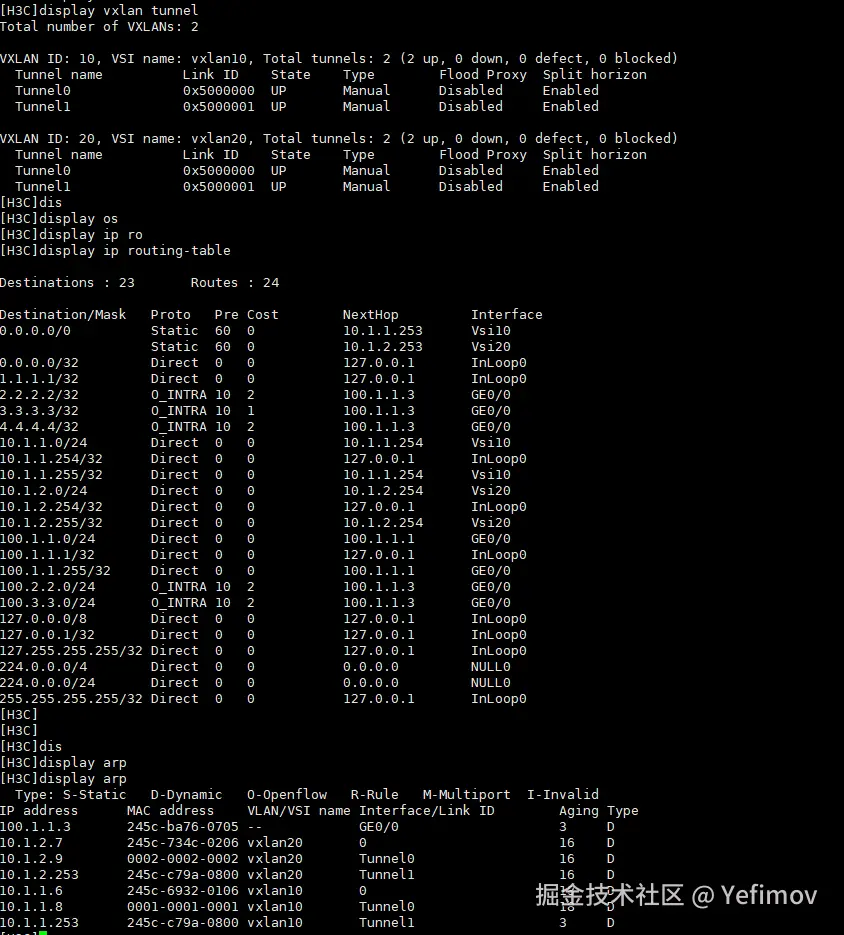Click ARP entry IP 10.1.1.8

(x=31, y=907)
